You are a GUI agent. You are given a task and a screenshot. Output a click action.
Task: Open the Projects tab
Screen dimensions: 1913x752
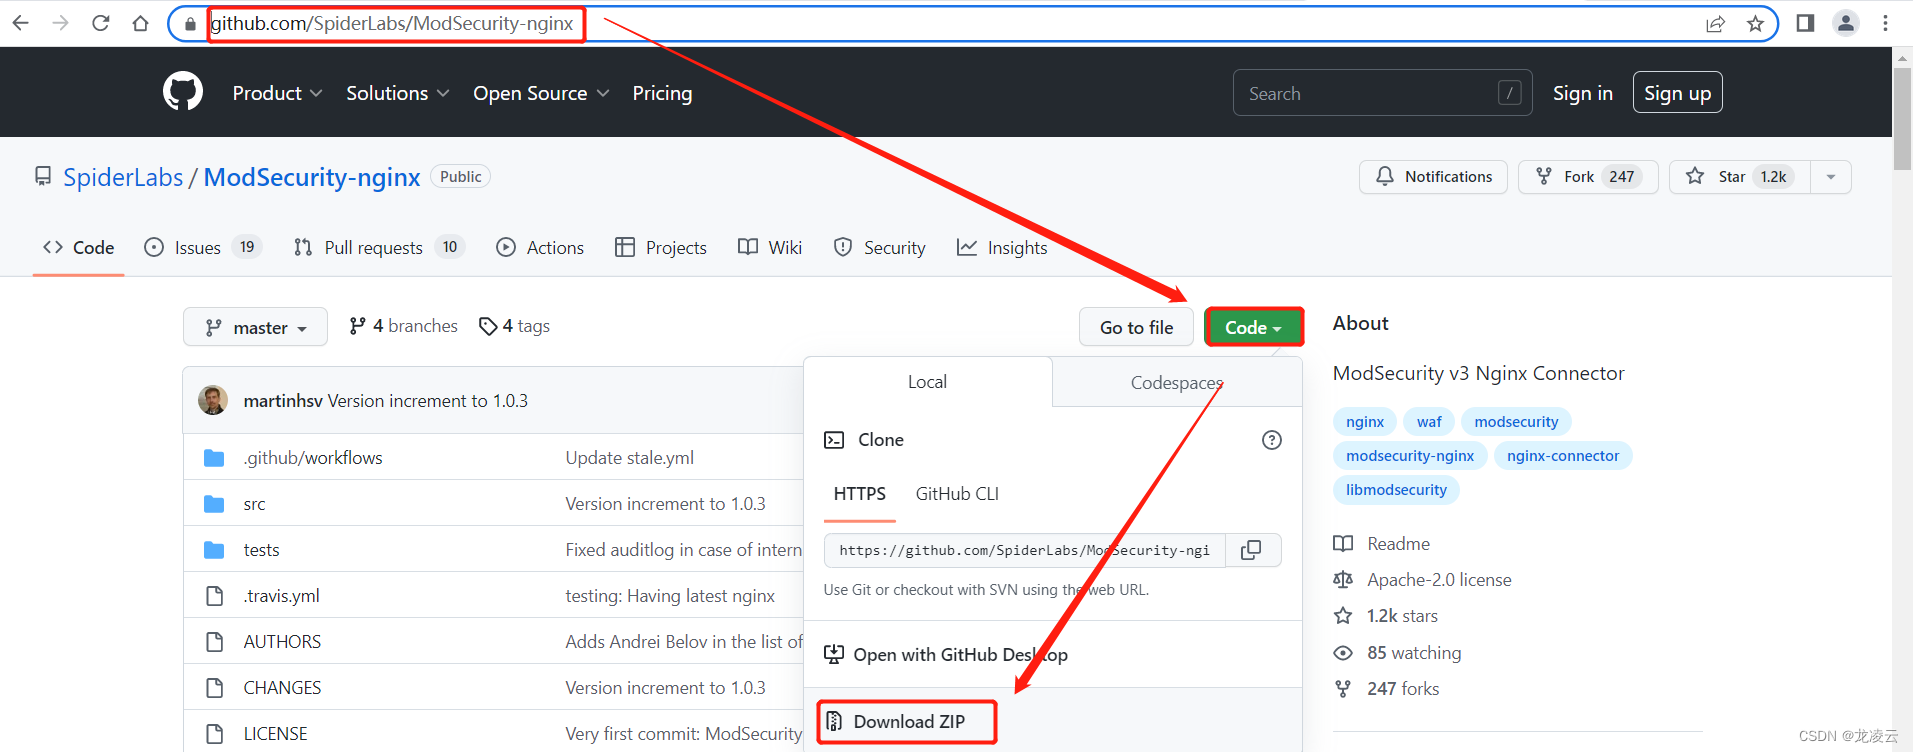[661, 247]
